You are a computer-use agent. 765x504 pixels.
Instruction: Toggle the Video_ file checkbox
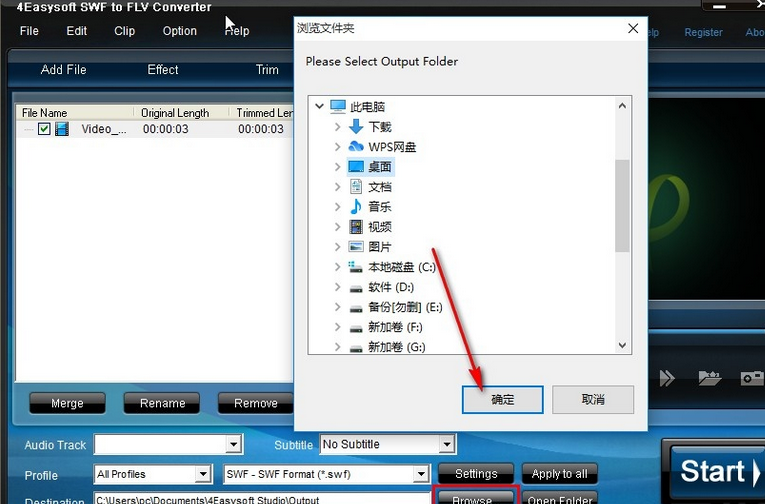click(44, 129)
